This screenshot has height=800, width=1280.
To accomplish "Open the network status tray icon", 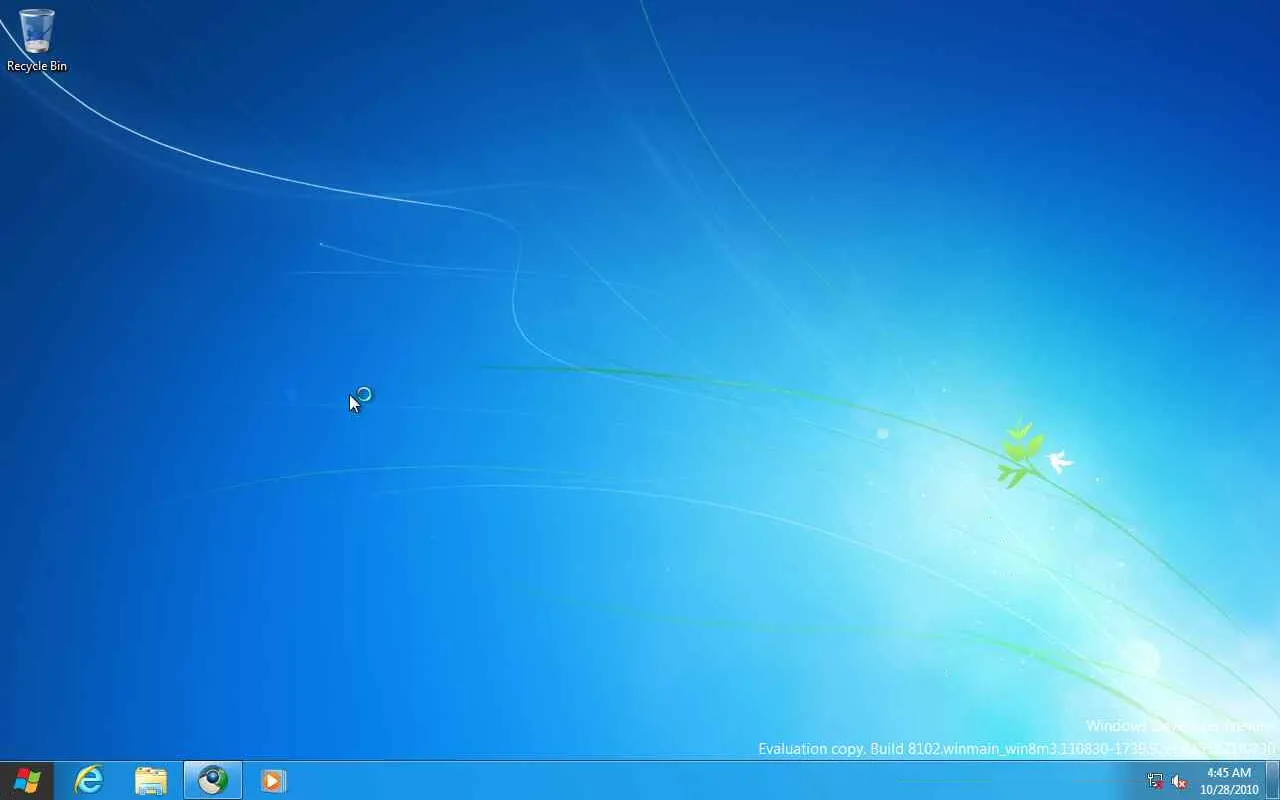I will (1156, 781).
